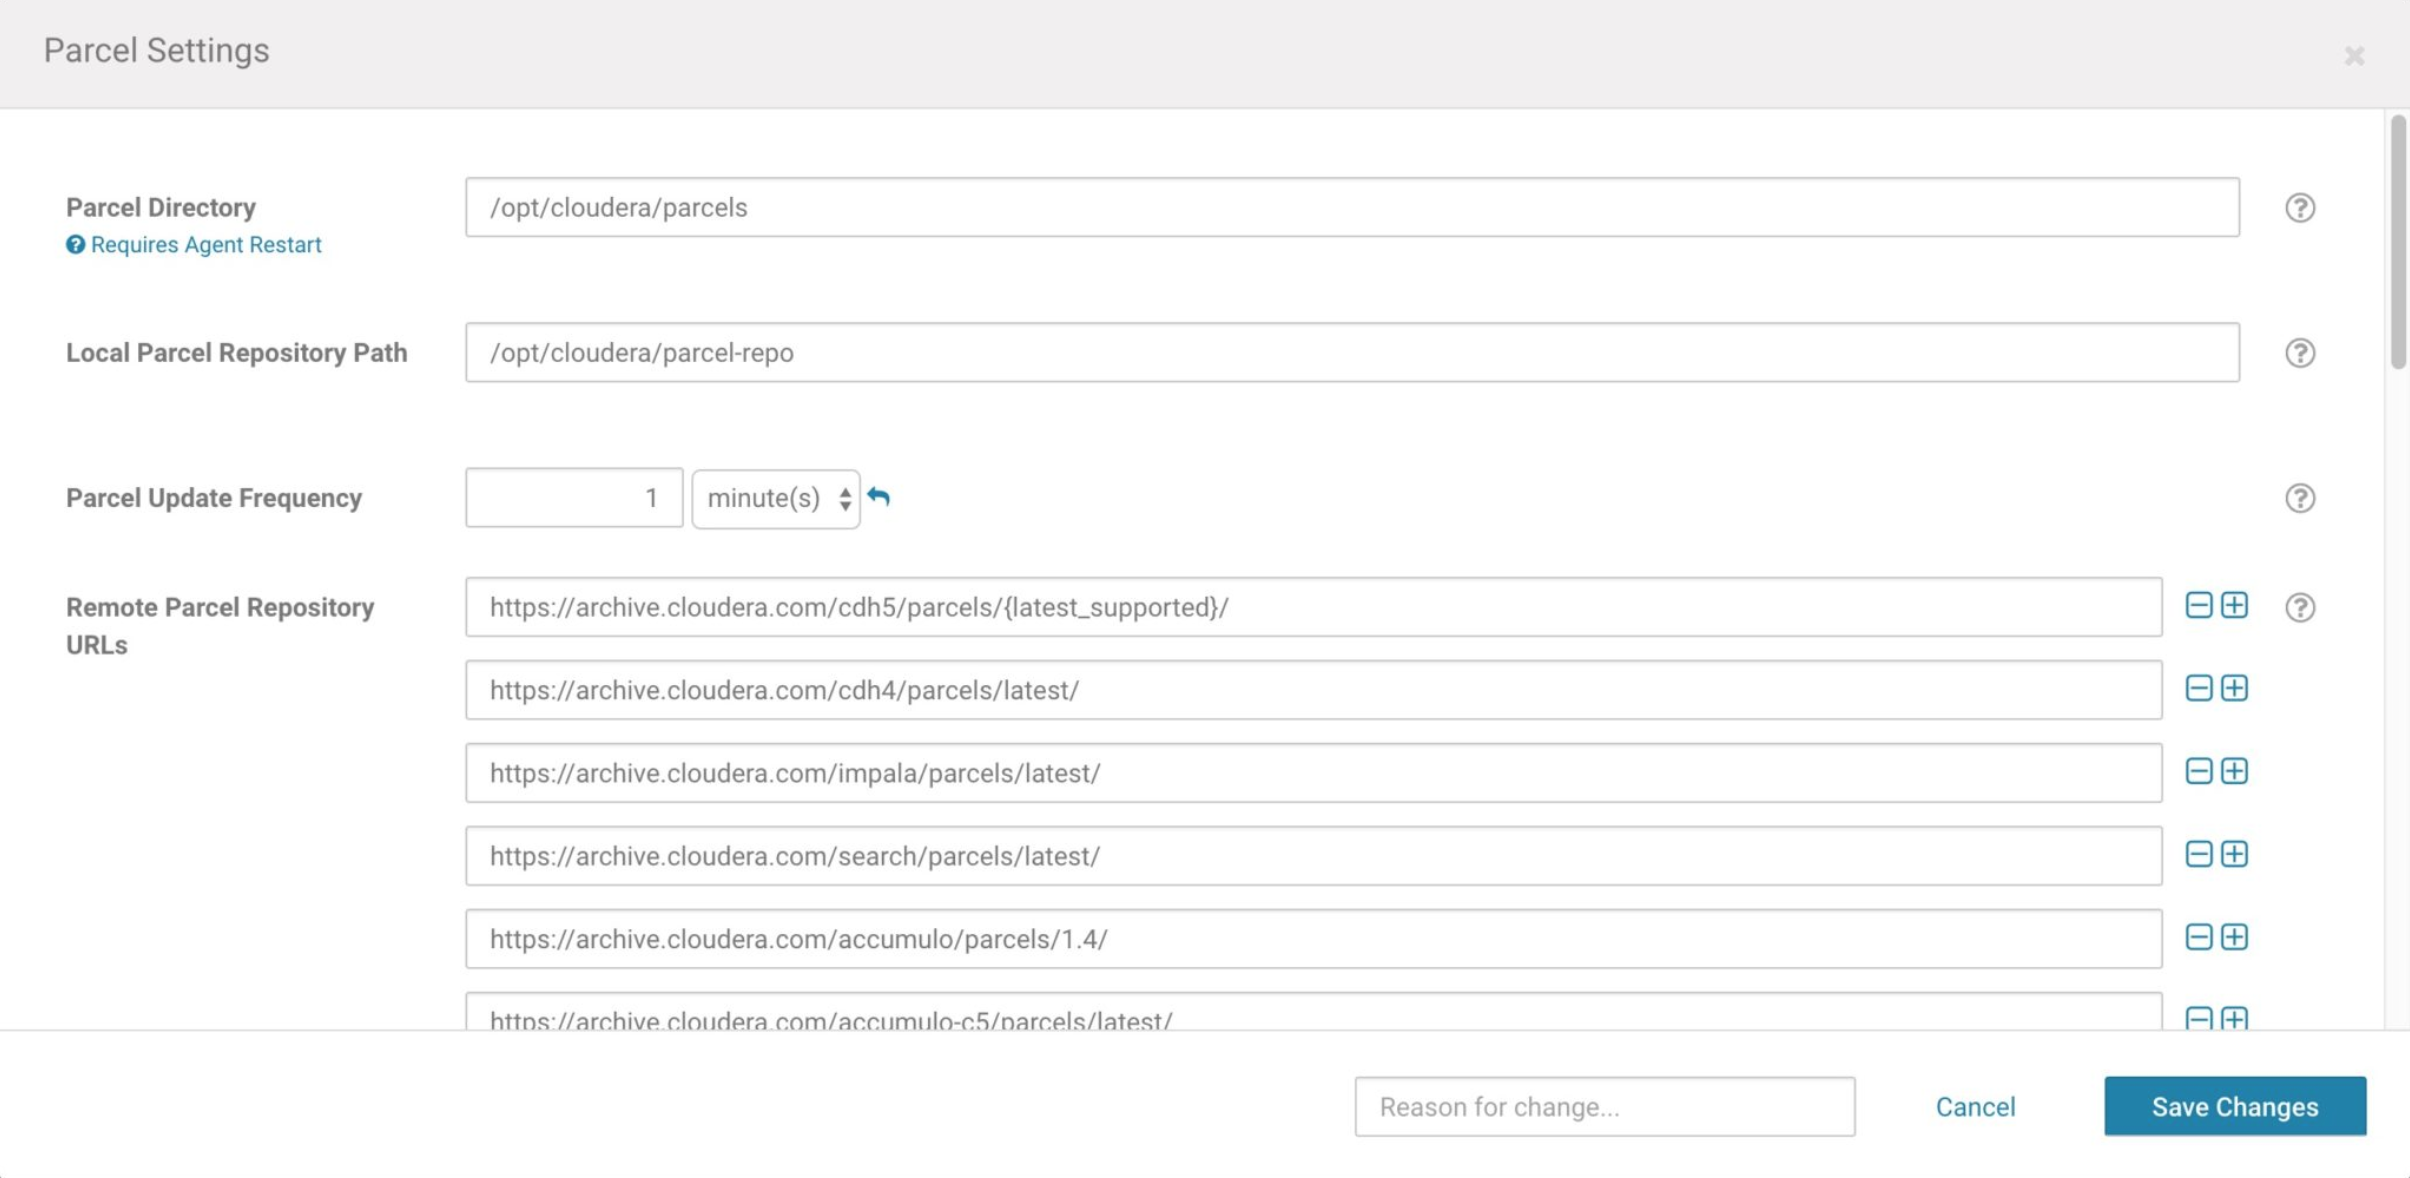Image resolution: width=2410 pixels, height=1178 pixels.
Task: Click the Parcel Directory label
Action: 161,207
